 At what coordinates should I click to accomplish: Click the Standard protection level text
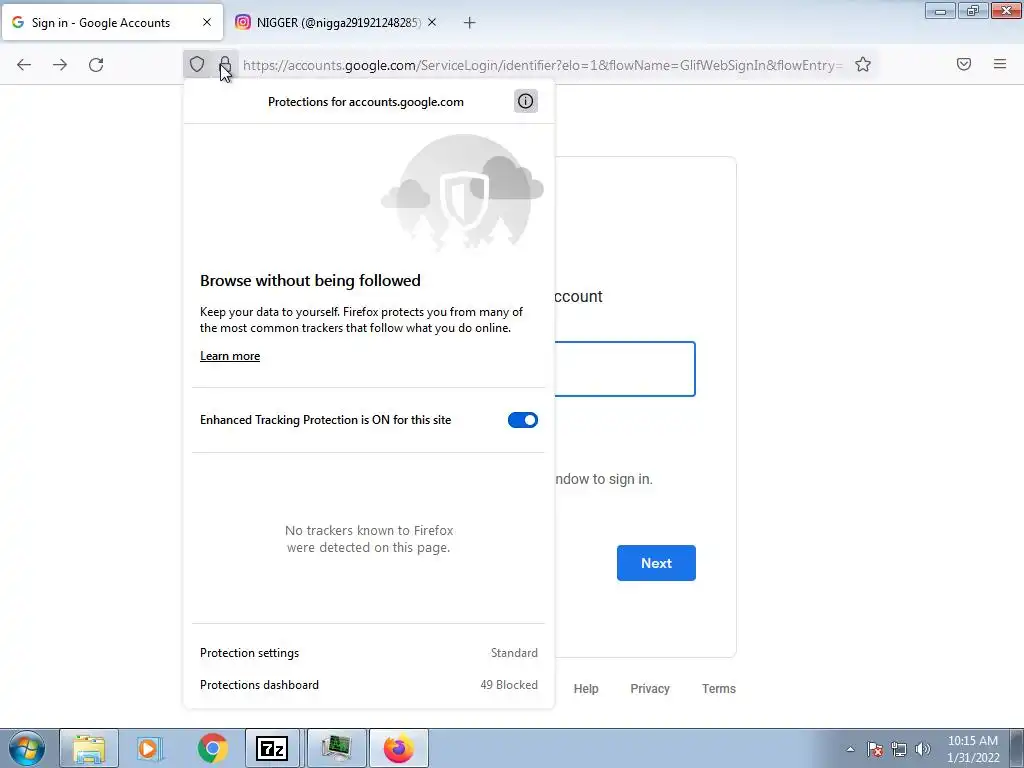(x=515, y=653)
